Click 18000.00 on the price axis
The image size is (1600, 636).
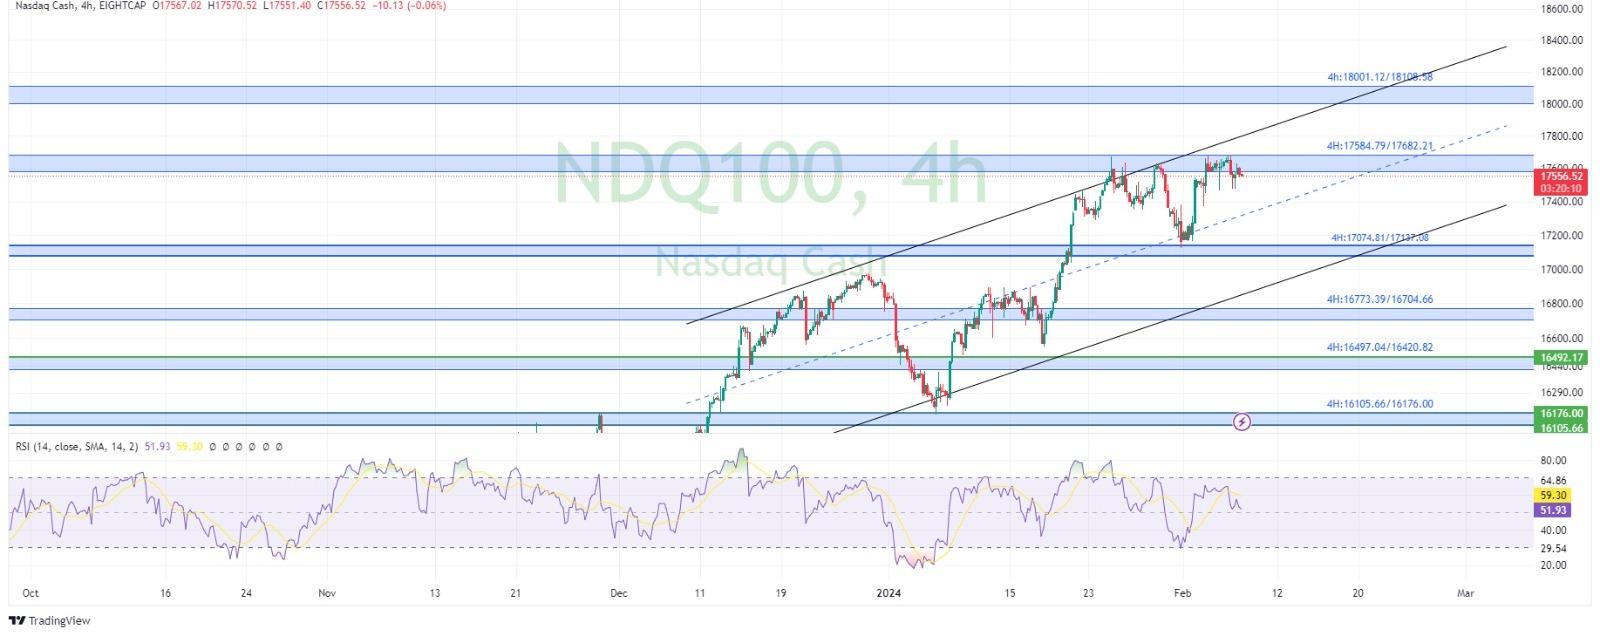1563,104
